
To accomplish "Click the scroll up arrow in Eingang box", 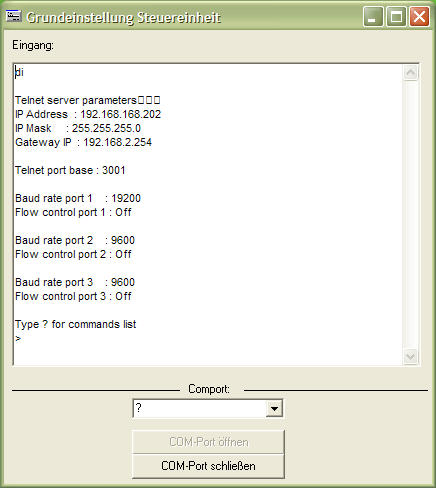I will [x=411, y=72].
